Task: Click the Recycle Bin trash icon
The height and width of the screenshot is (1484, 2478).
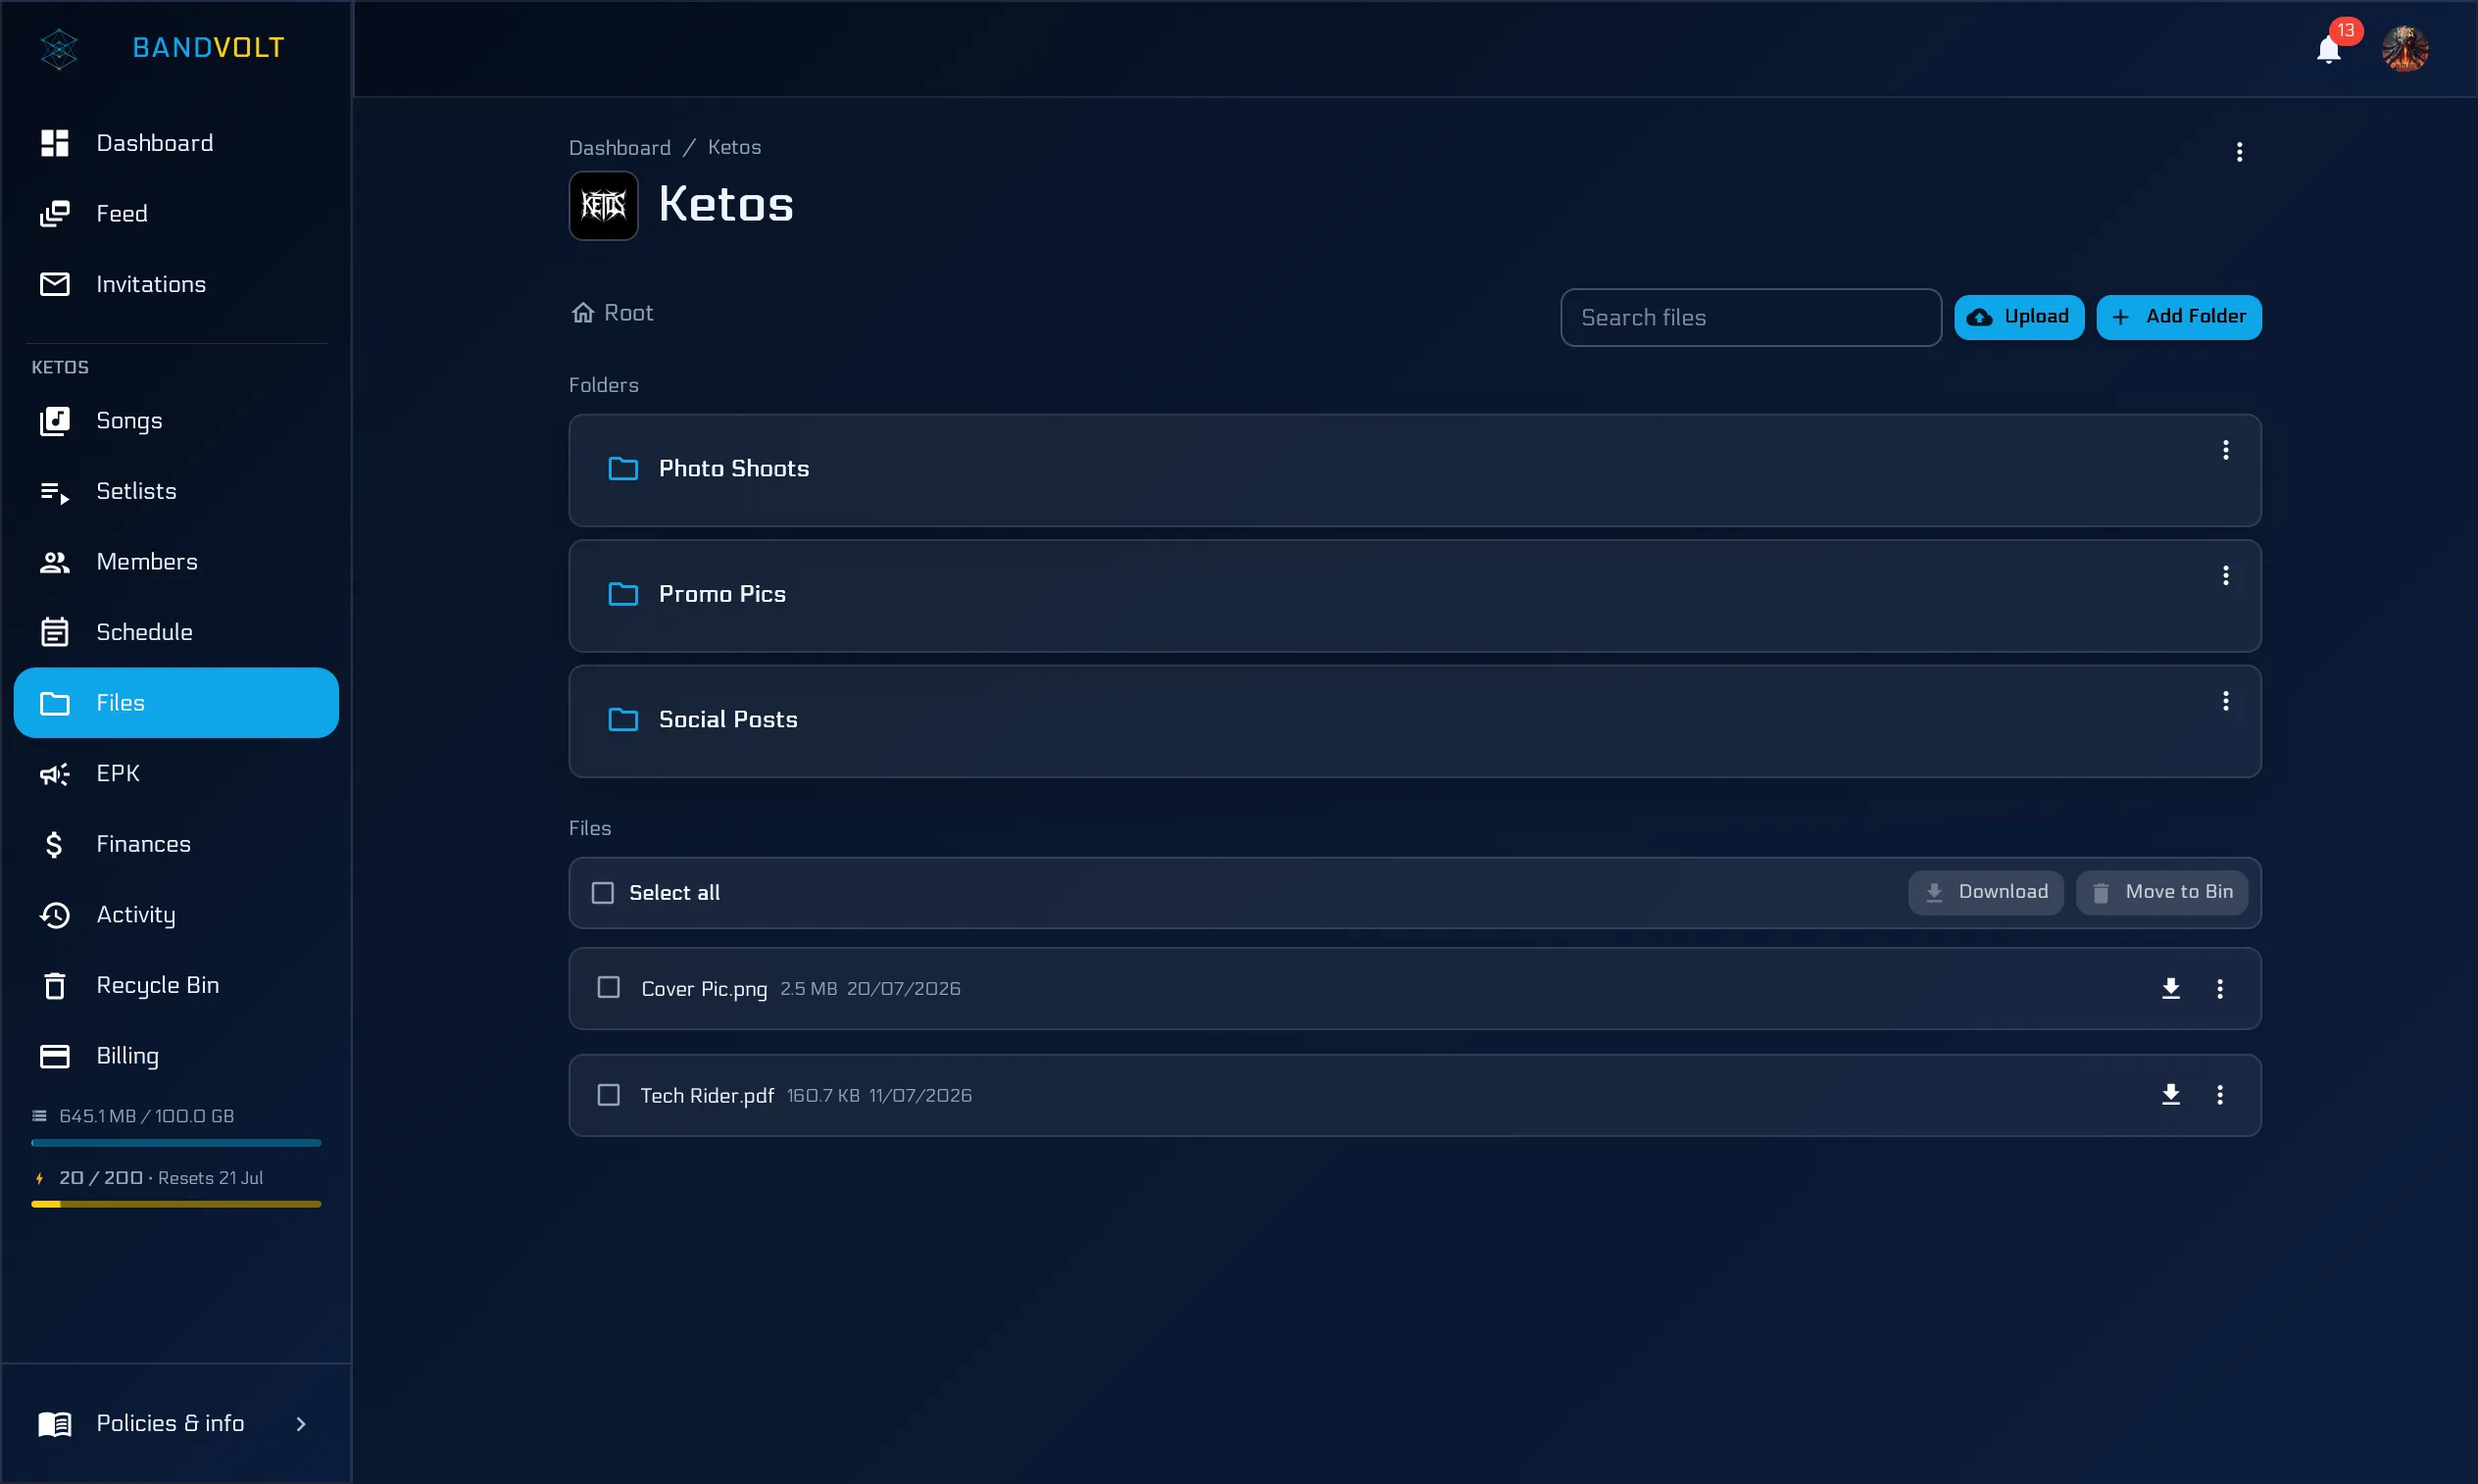Action: point(55,986)
